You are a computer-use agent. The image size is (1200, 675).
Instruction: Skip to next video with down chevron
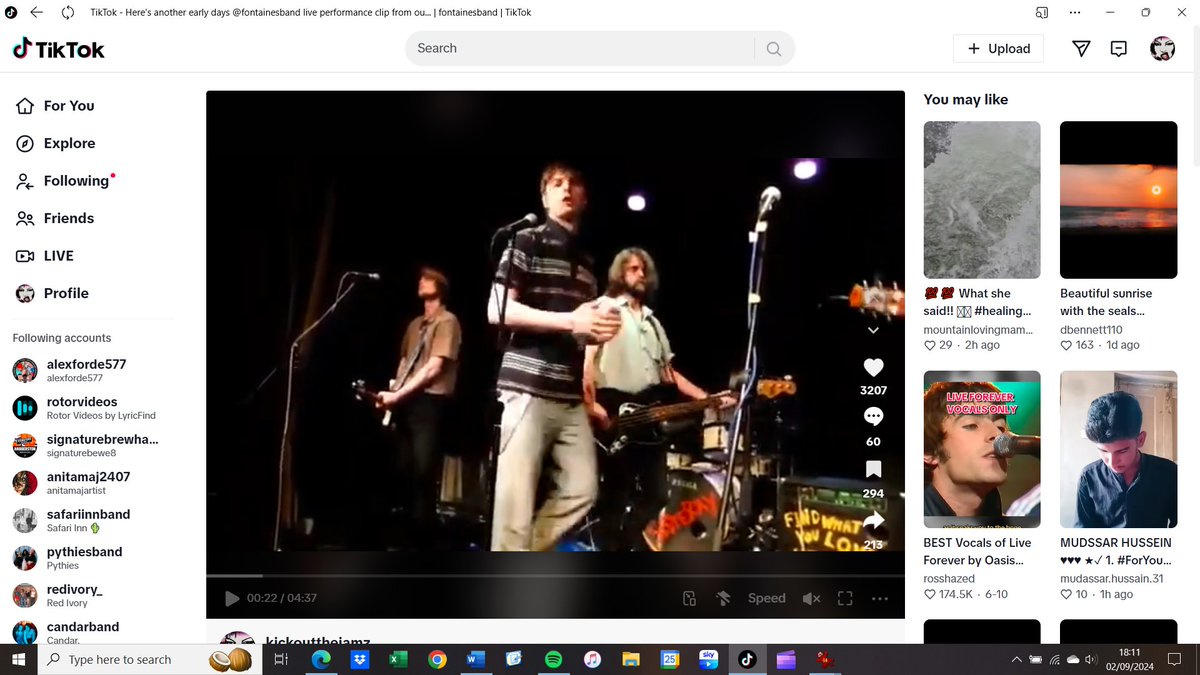click(873, 330)
